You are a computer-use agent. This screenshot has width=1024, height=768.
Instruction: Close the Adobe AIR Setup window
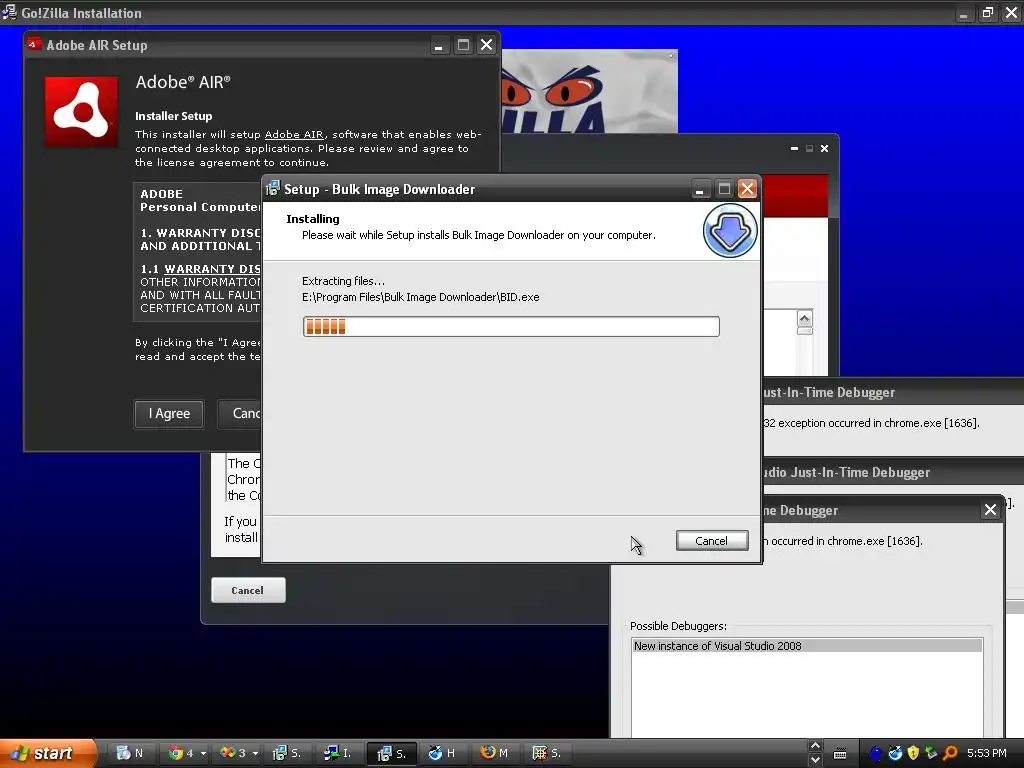tap(487, 44)
